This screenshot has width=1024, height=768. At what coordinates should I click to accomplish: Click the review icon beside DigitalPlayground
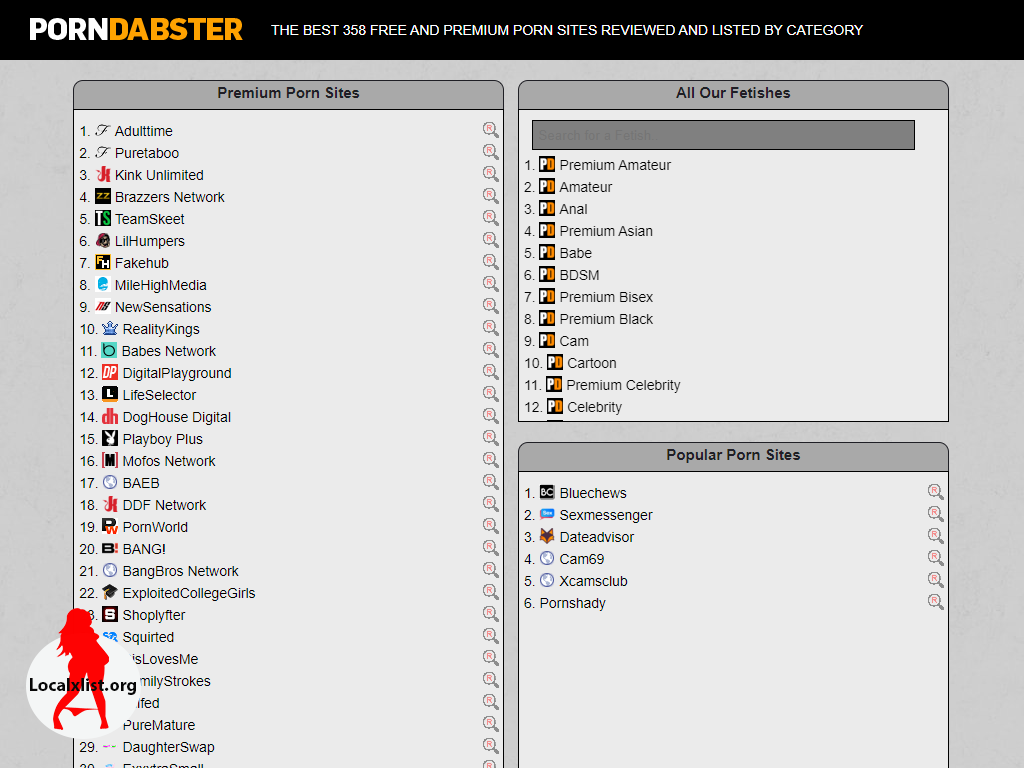click(x=490, y=372)
